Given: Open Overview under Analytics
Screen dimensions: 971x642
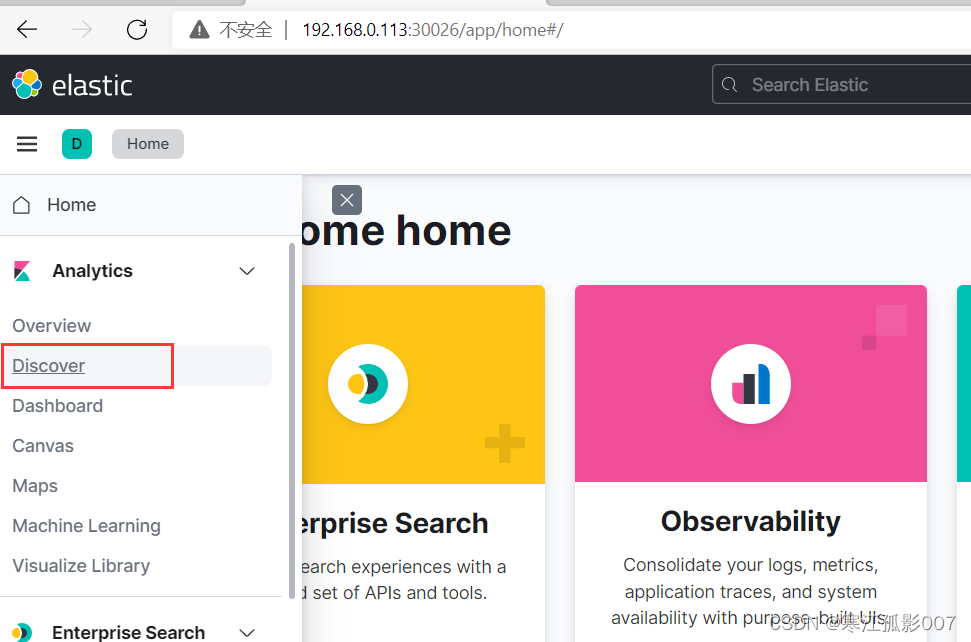Looking at the screenshot, I should click(x=52, y=326).
